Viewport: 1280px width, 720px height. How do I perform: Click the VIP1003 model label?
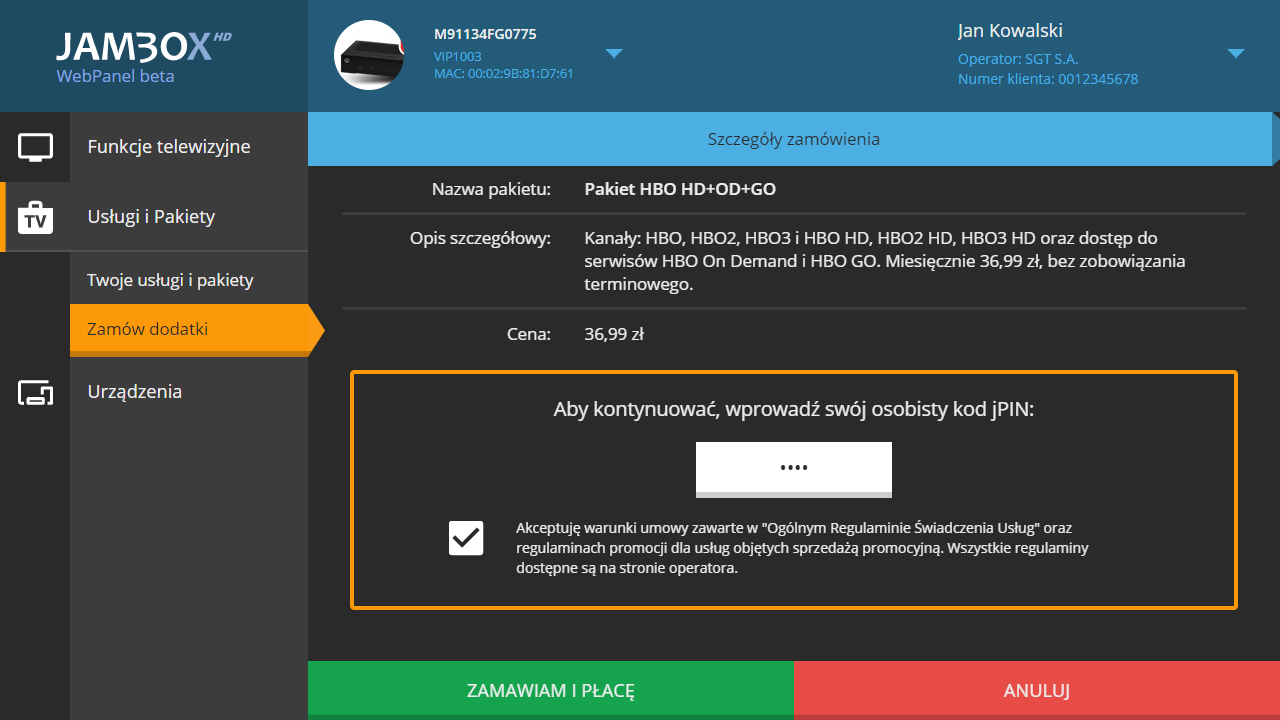(x=458, y=57)
